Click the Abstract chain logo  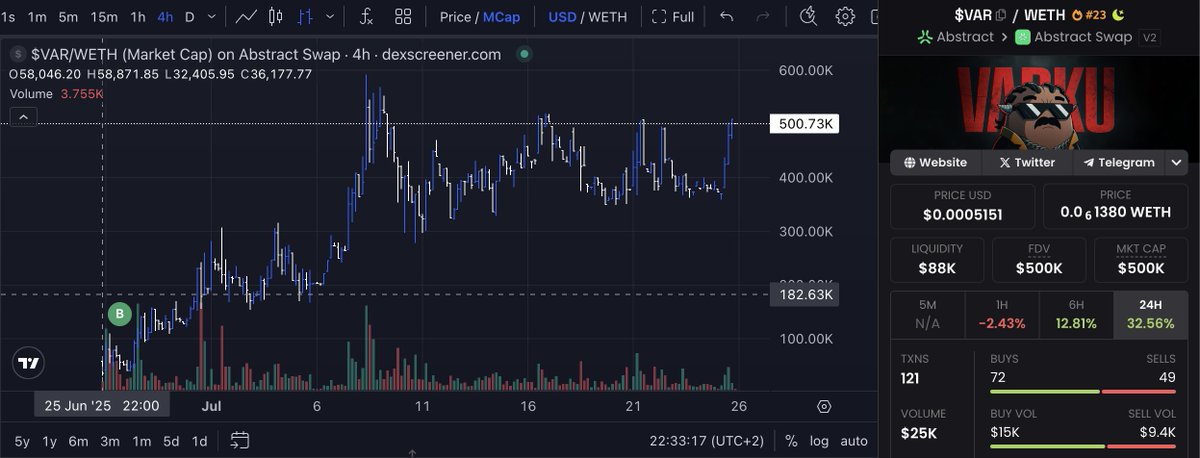[926, 37]
